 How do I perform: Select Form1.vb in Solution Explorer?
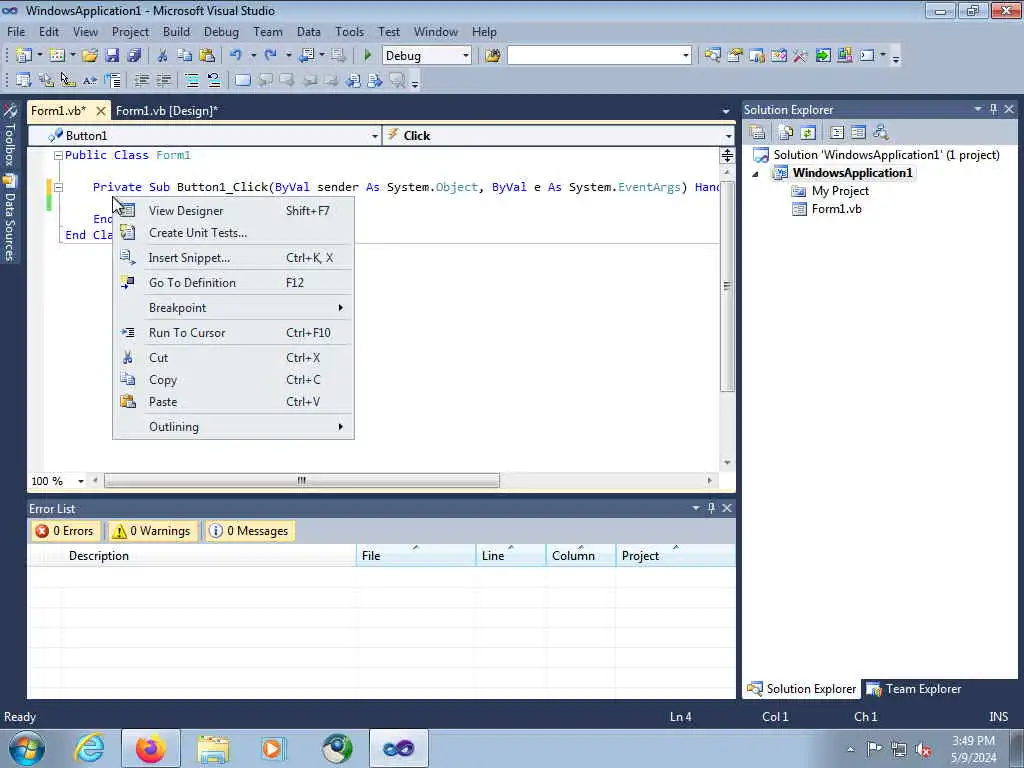[836, 209]
